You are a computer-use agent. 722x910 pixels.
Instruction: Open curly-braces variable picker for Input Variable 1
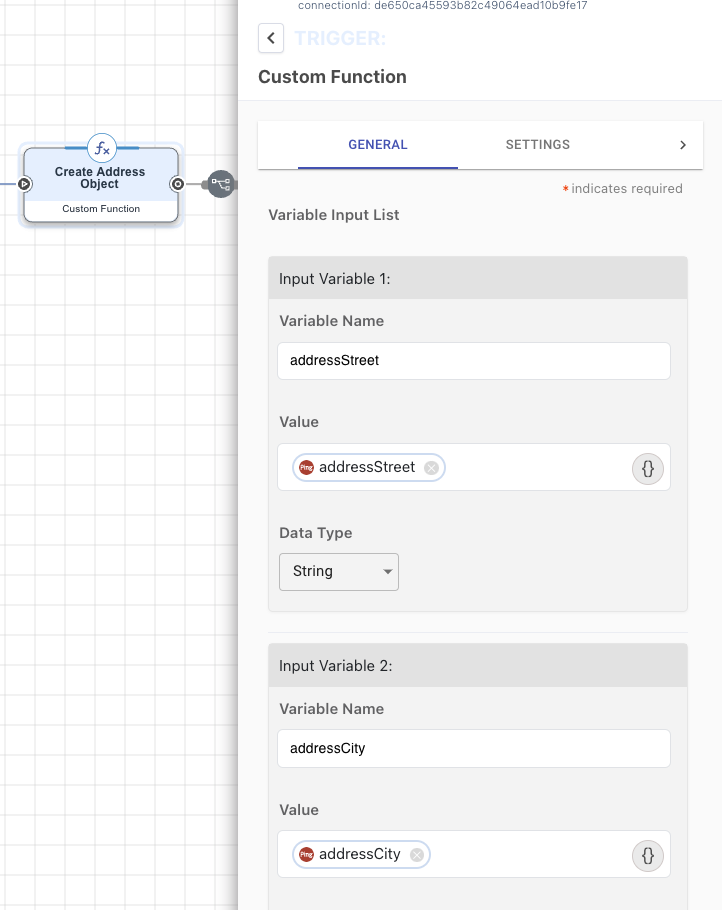(647, 468)
